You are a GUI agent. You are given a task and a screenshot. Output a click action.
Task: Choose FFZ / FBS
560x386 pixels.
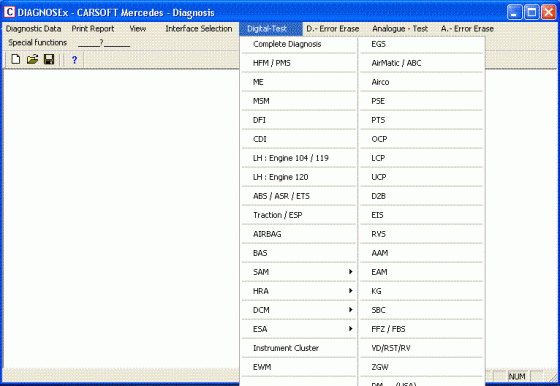tap(421, 329)
